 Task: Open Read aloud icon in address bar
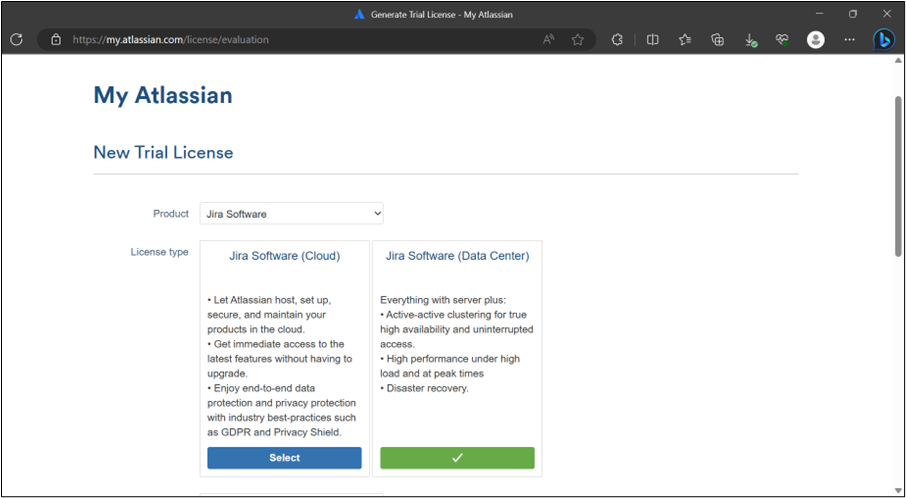pos(548,39)
